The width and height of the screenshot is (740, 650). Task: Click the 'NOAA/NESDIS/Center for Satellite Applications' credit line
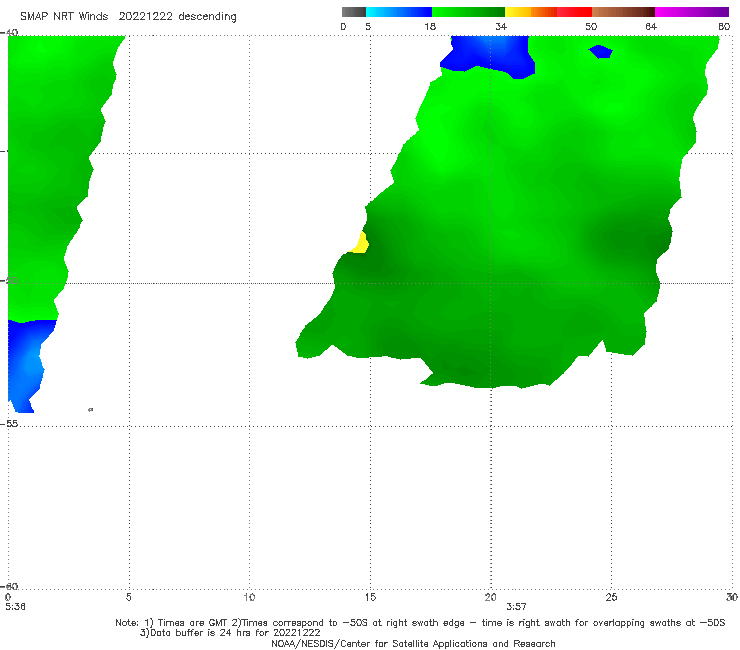[x=413, y=644]
